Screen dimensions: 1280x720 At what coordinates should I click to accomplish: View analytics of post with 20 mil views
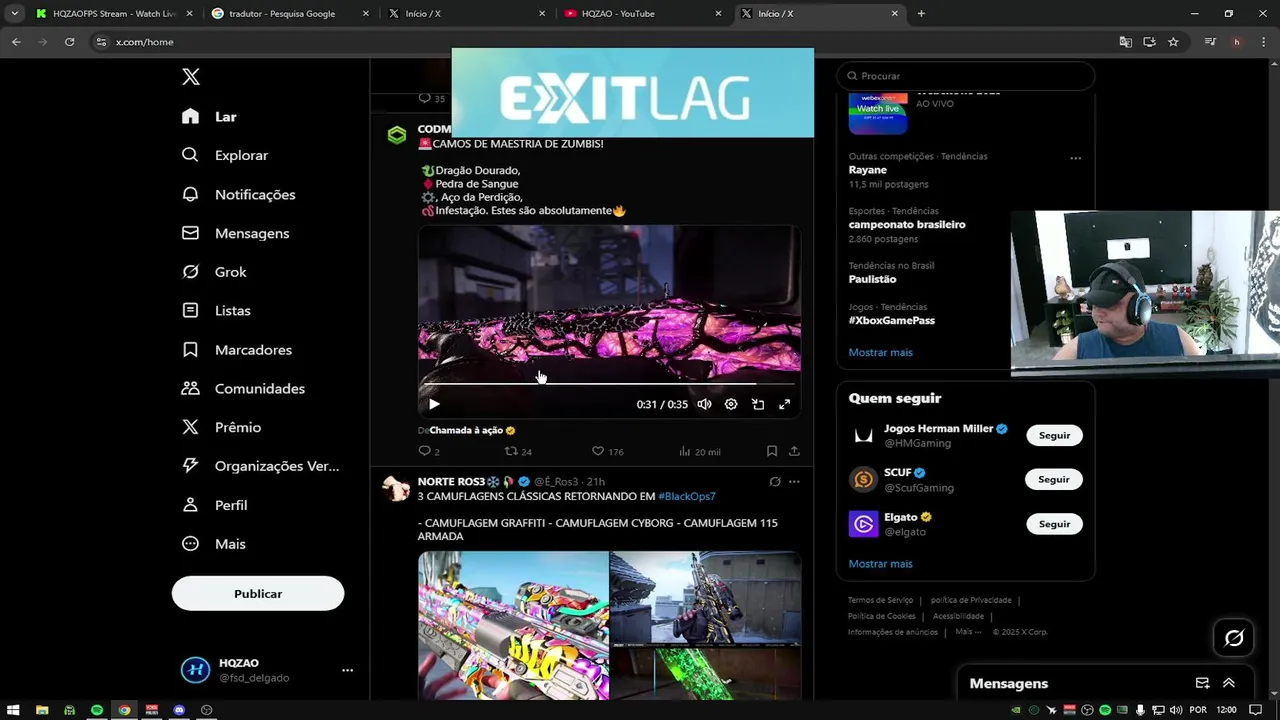699,452
